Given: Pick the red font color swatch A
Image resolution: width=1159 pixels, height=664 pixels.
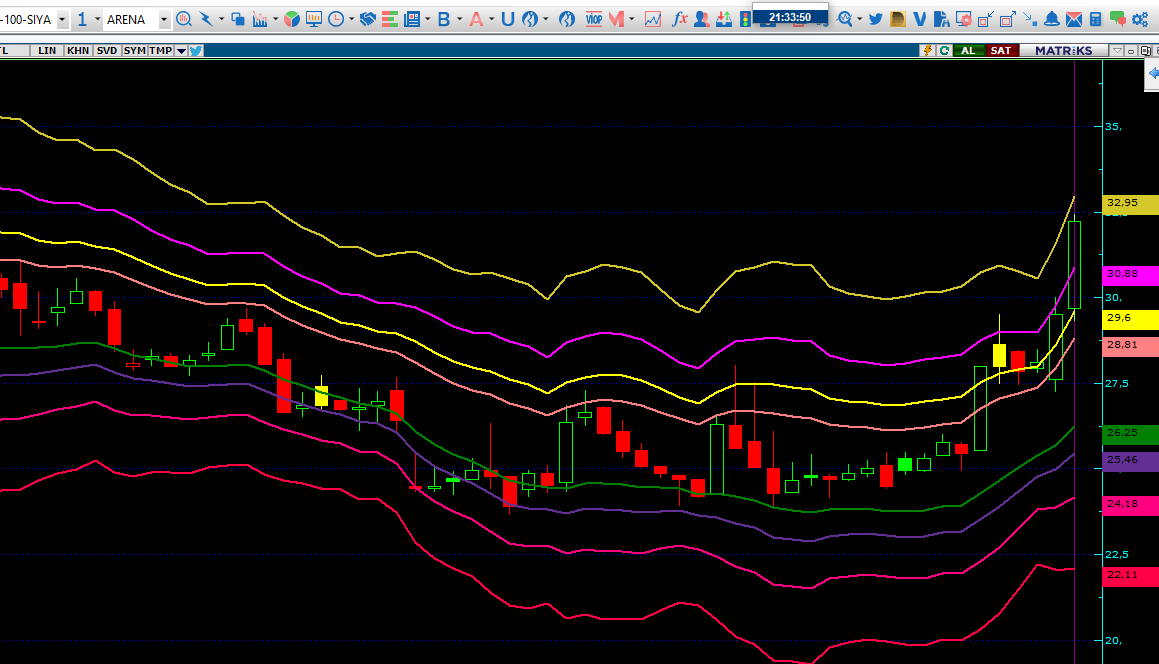Looking at the screenshot, I should click(477, 17).
